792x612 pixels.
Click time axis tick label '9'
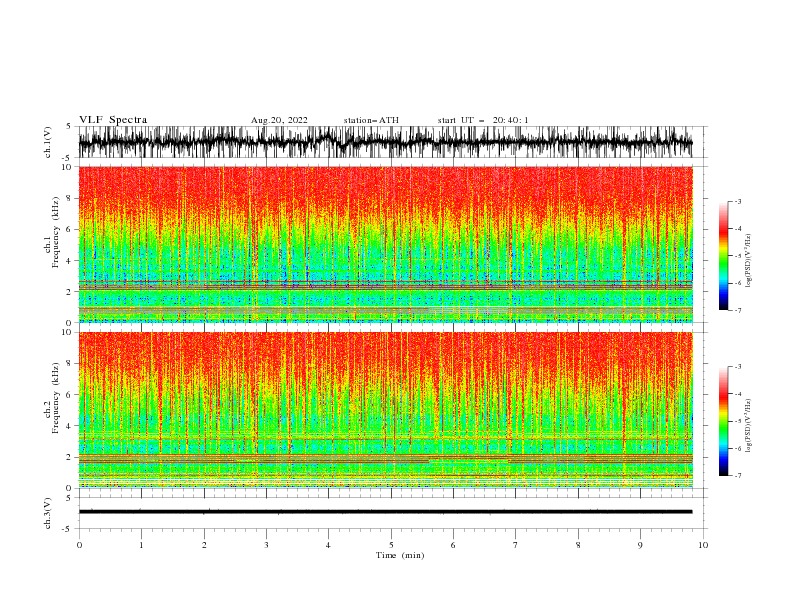tap(640, 545)
